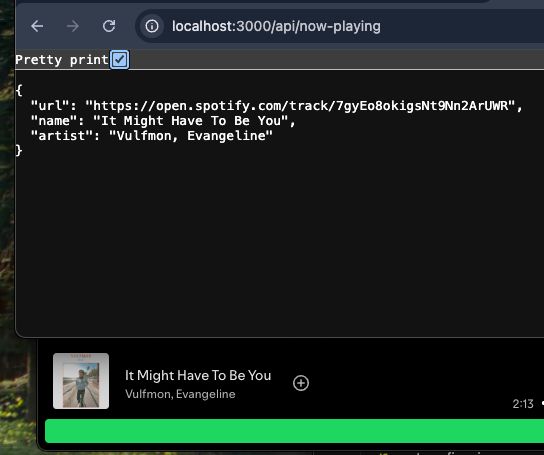
Task: Click the 2:13 elapsed time
Action: [523, 404]
